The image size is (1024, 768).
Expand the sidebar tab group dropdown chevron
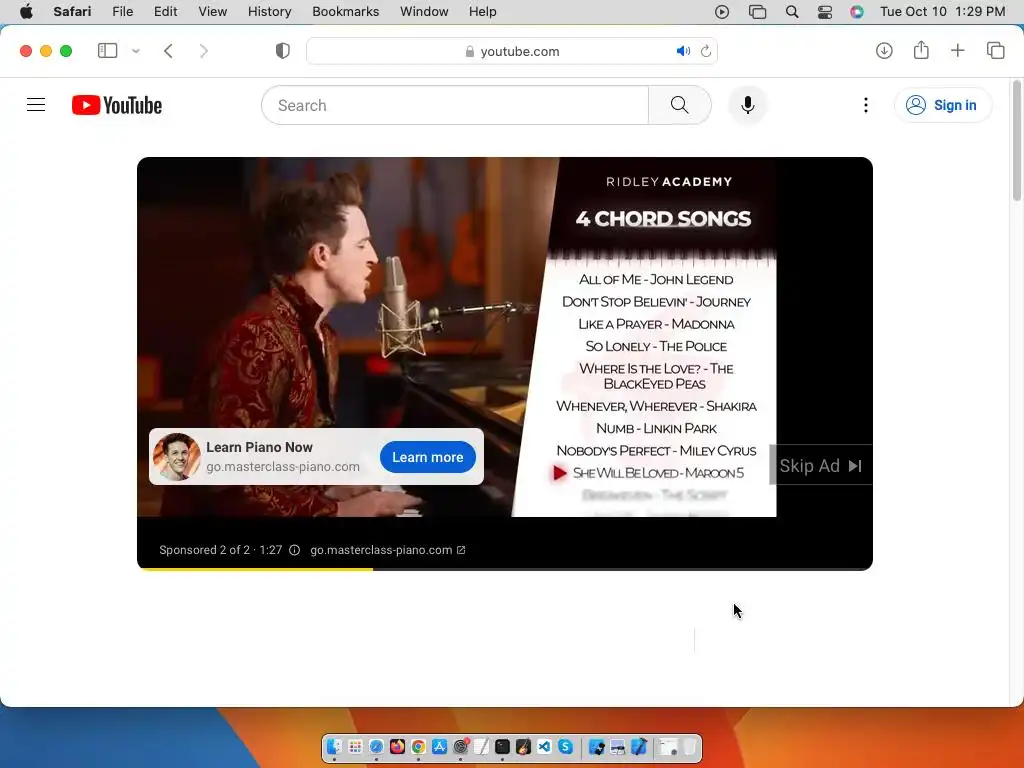(136, 51)
